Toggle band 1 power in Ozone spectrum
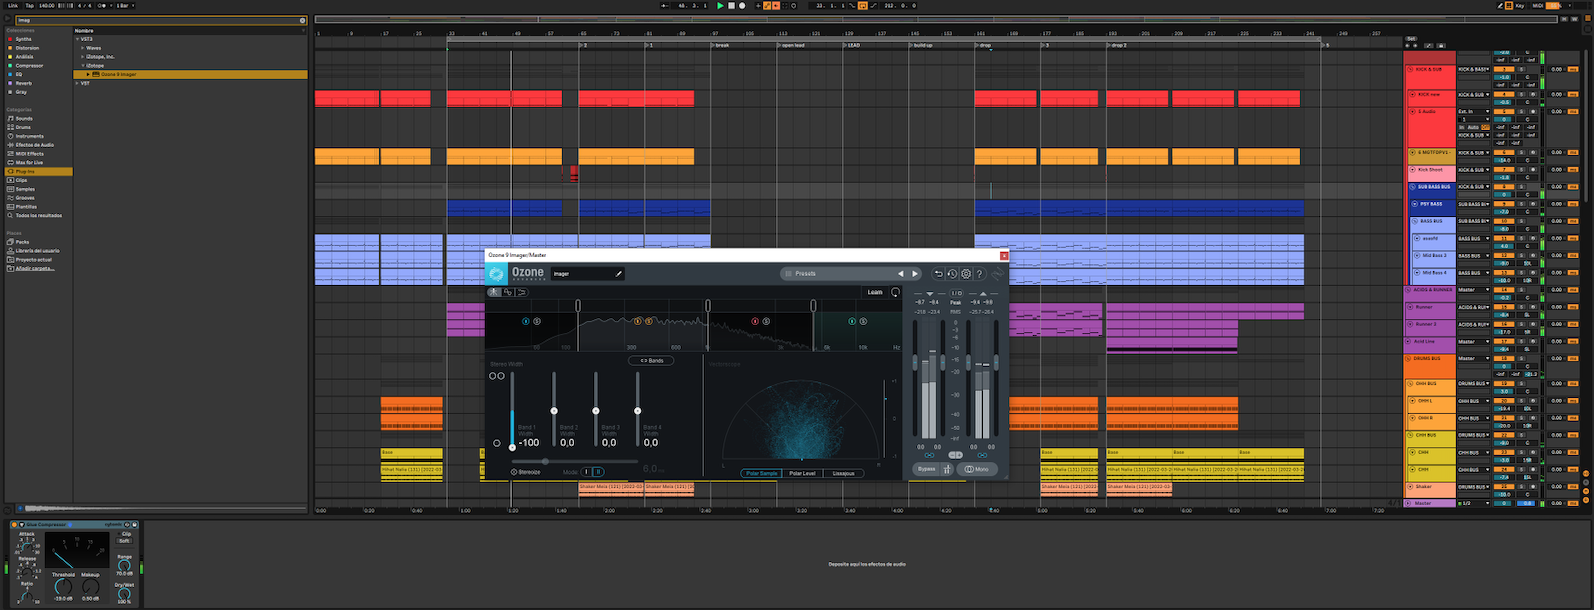Screen dimensions: 1594x610 [x=526, y=321]
